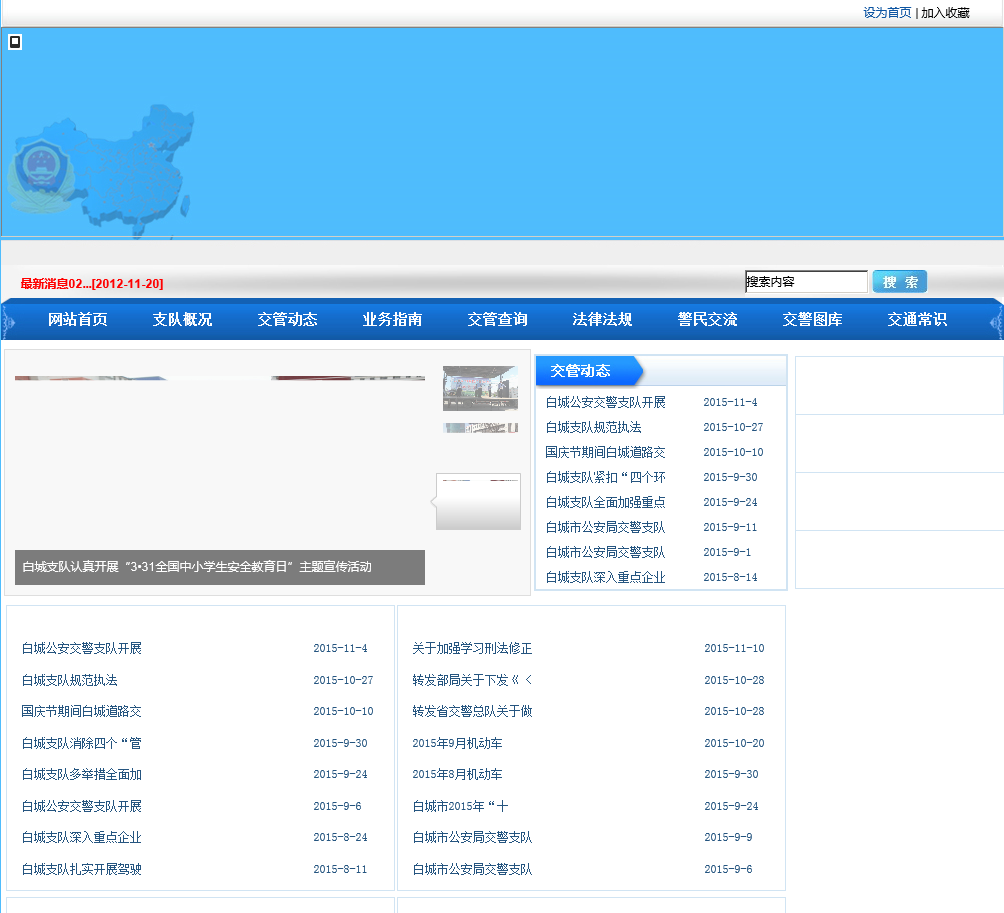Open the 关于加强学习刑法修正 notice
Screen dimensions: 1004x913
pyautogui.click(x=472, y=648)
